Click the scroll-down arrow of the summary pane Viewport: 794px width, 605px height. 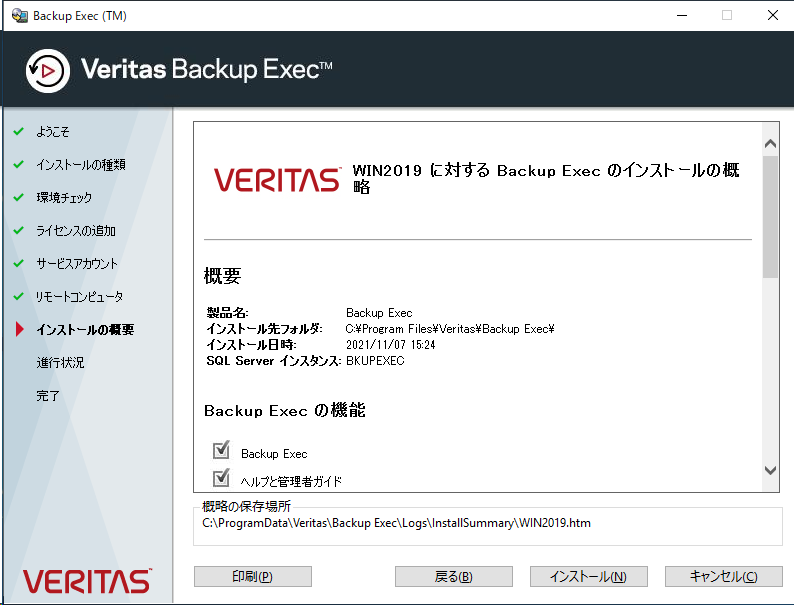pos(770,470)
